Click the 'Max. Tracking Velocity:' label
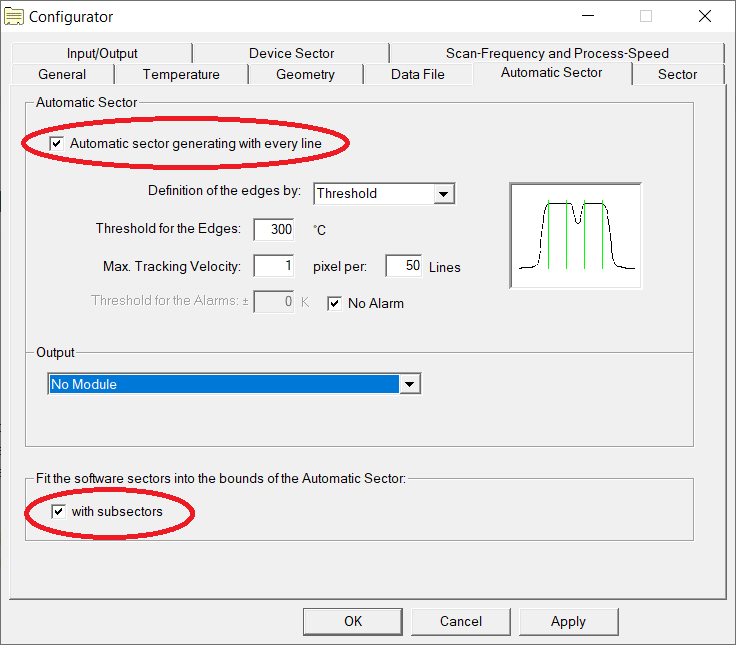The image size is (736, 645). 172,267
